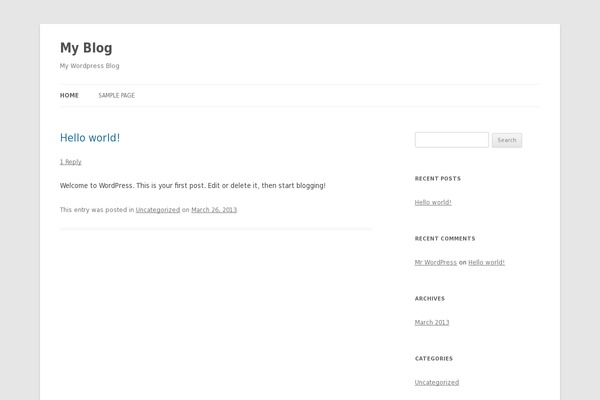Click the Categories widget heading
600x400 pixels.
[434, 359]
